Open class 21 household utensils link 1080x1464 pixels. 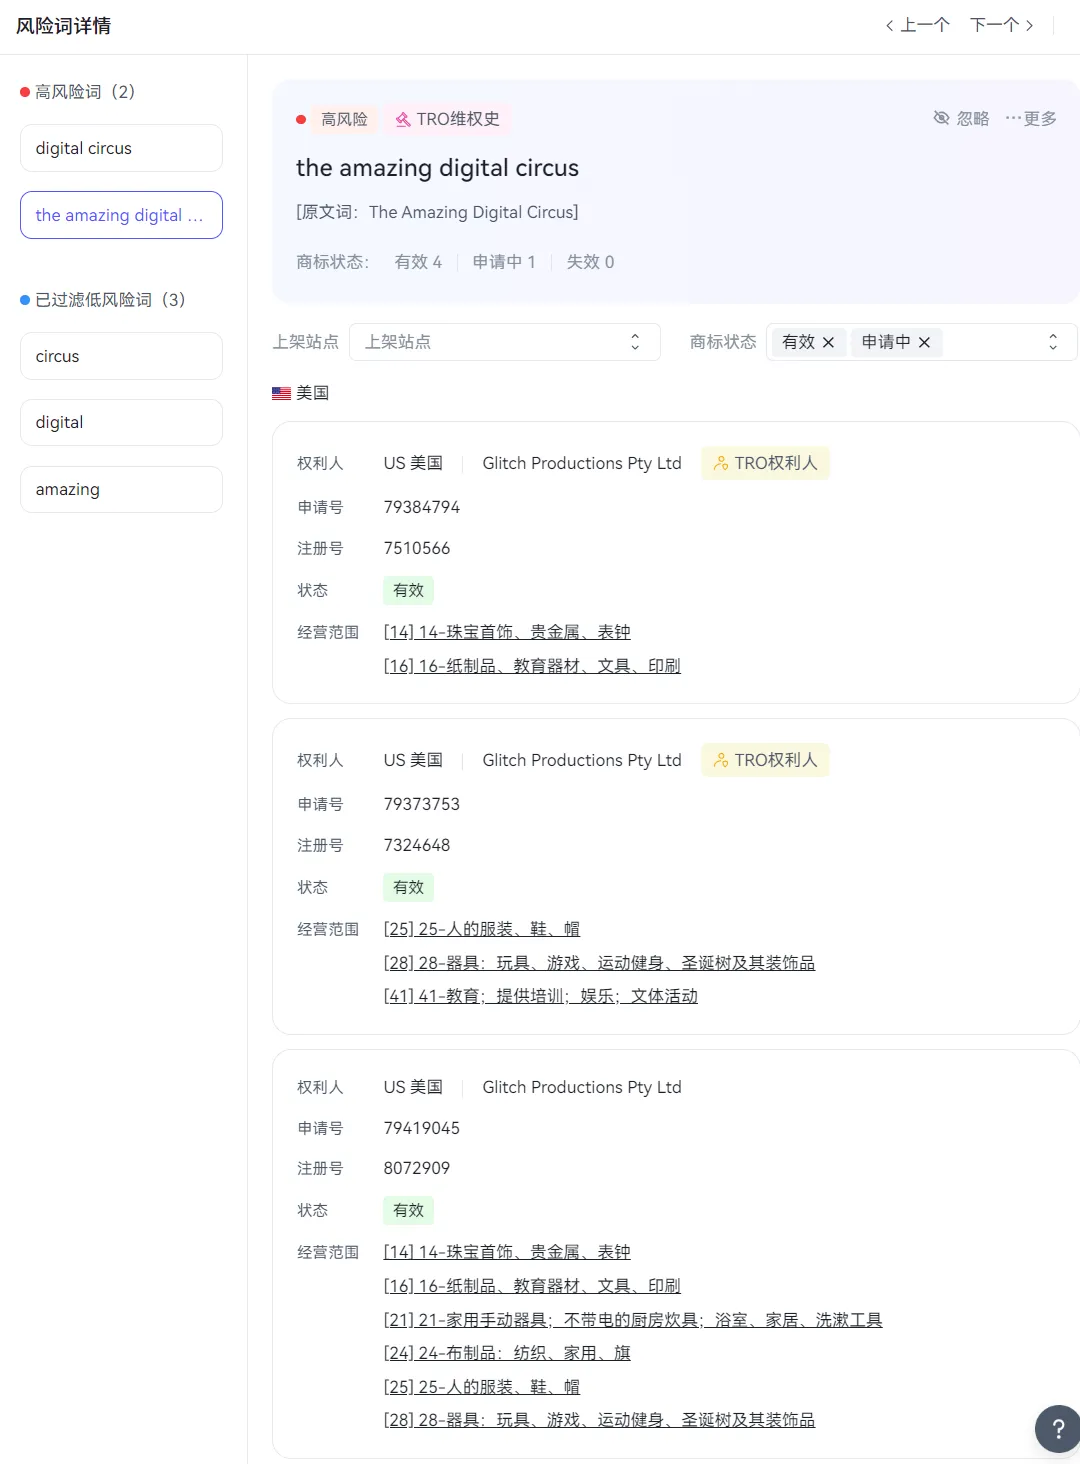coord(633,1320)
